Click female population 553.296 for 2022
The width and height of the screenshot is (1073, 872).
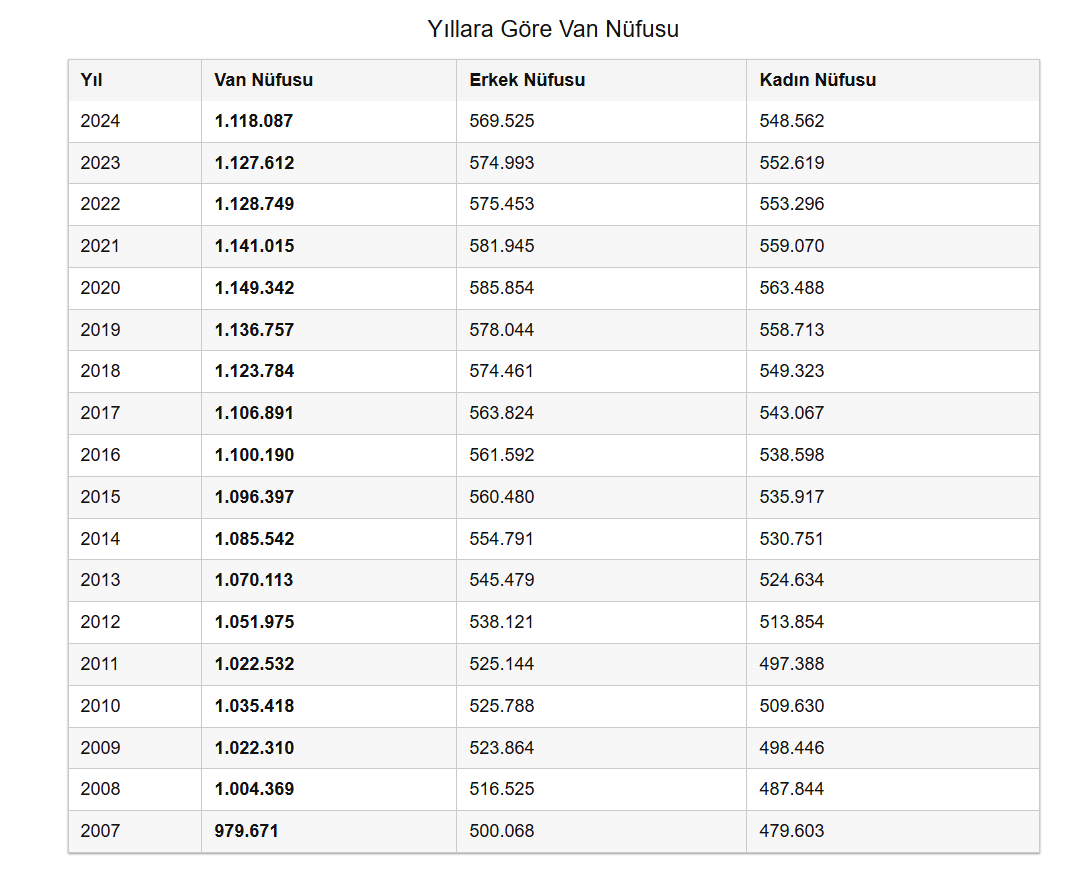(792, 204)
